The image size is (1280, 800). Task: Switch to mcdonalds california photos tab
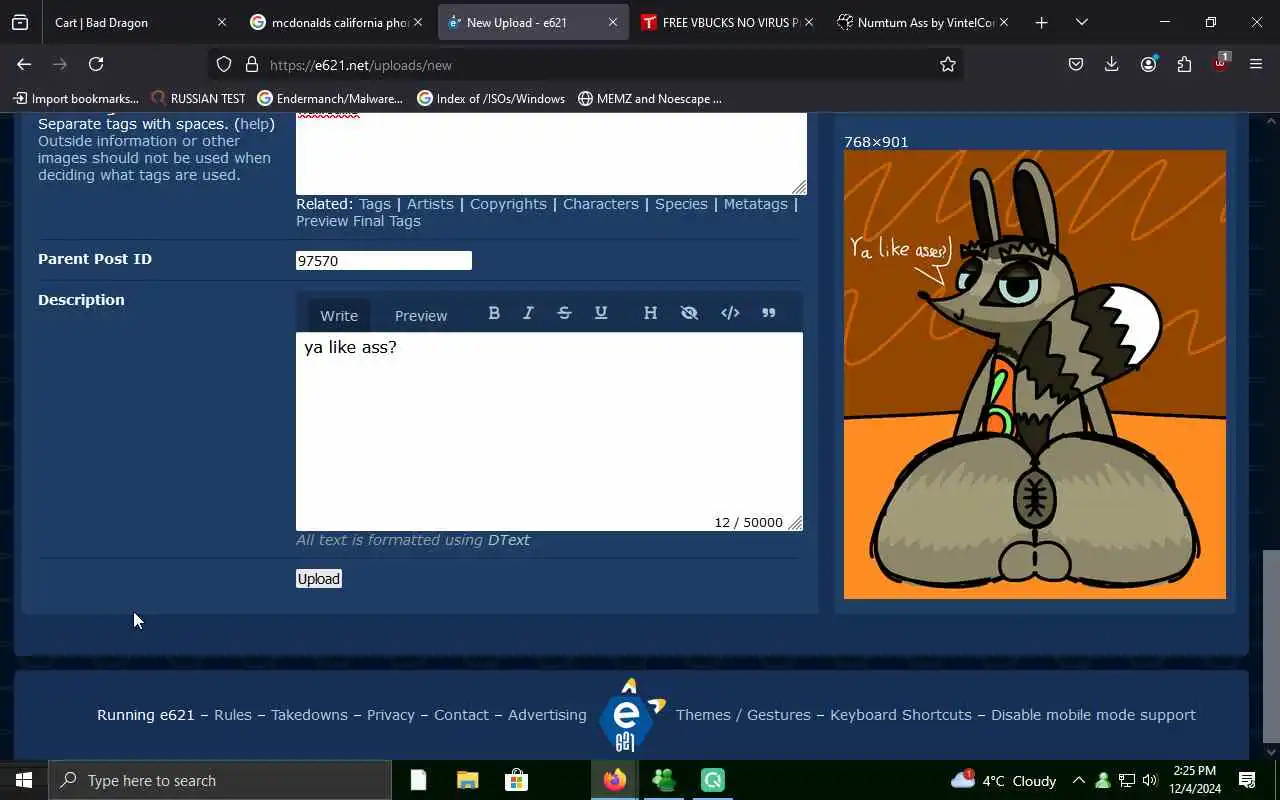pyautogui.click(x=337, y=22)
